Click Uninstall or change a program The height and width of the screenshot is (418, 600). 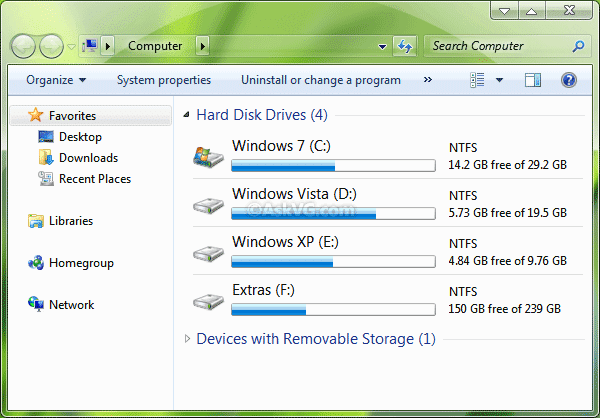coord(321,80)
